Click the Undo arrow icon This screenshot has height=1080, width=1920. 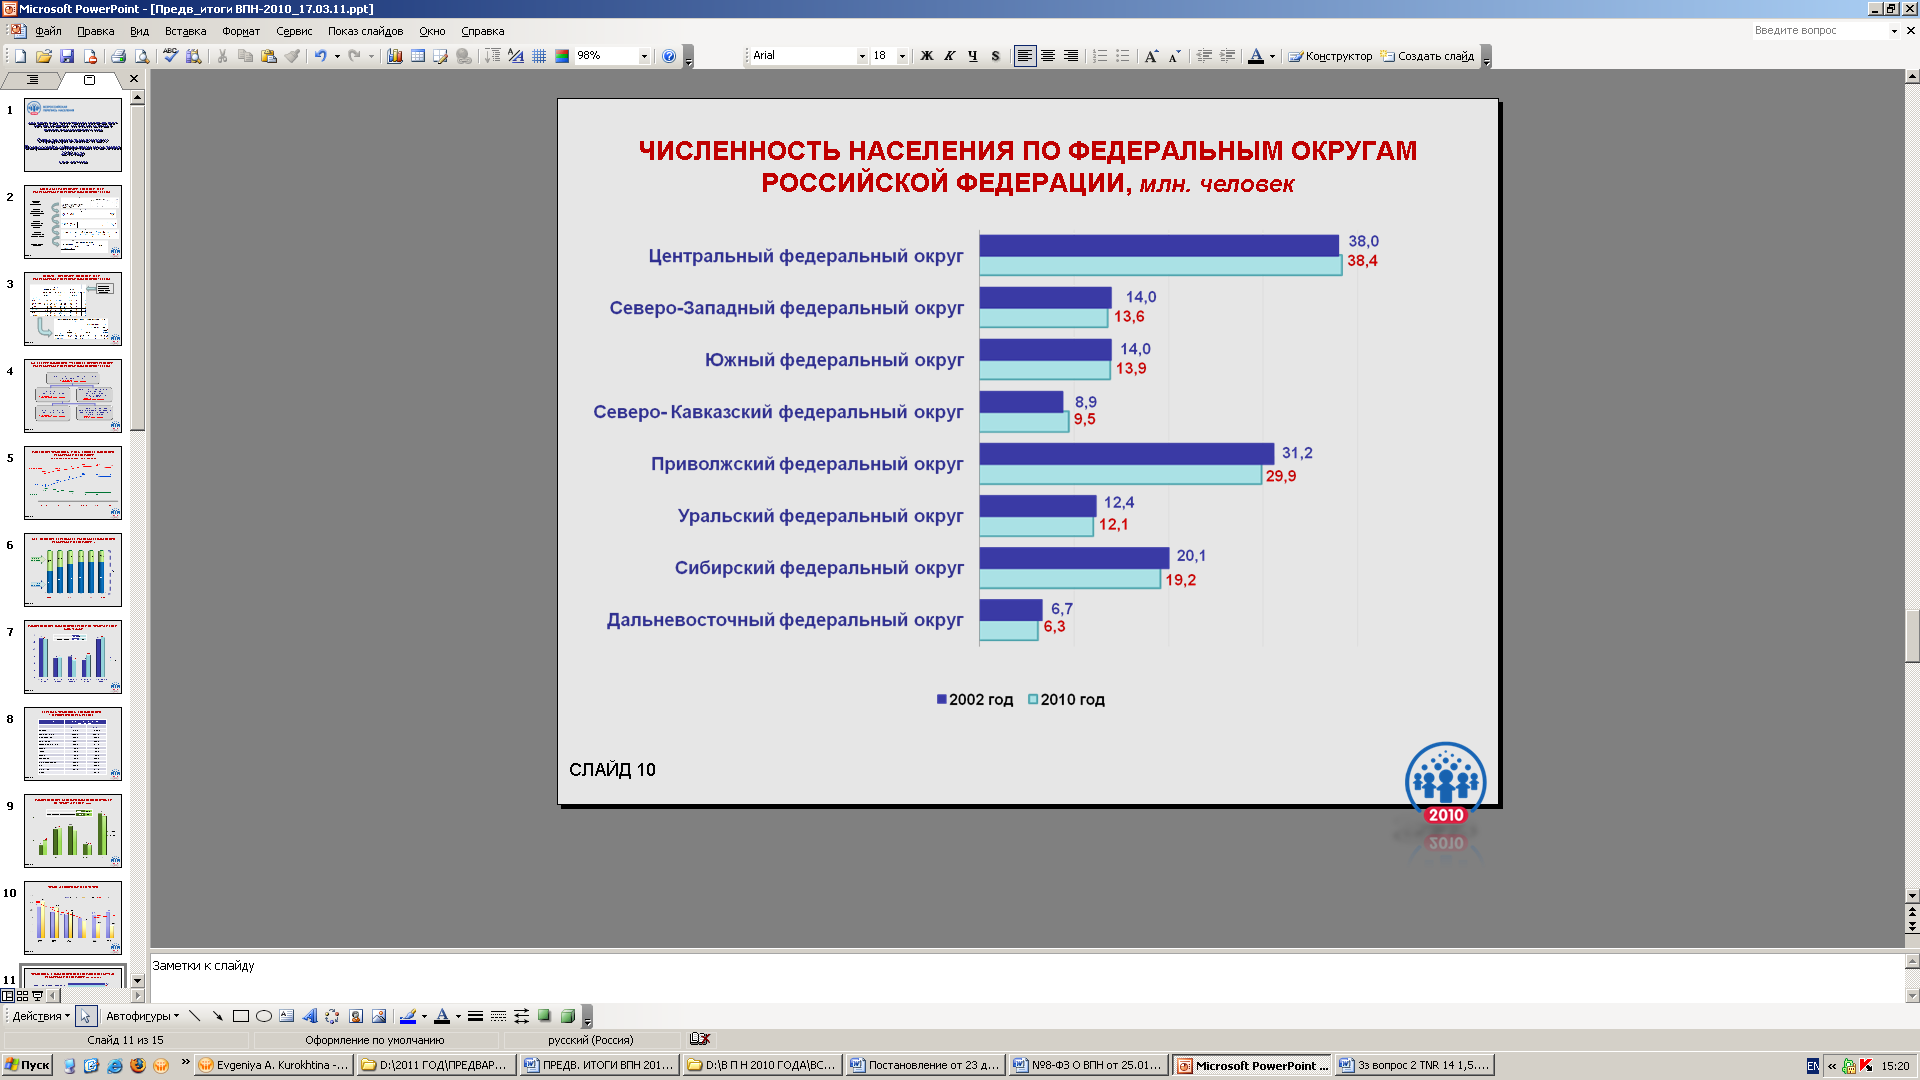click(x=320, y=56)
